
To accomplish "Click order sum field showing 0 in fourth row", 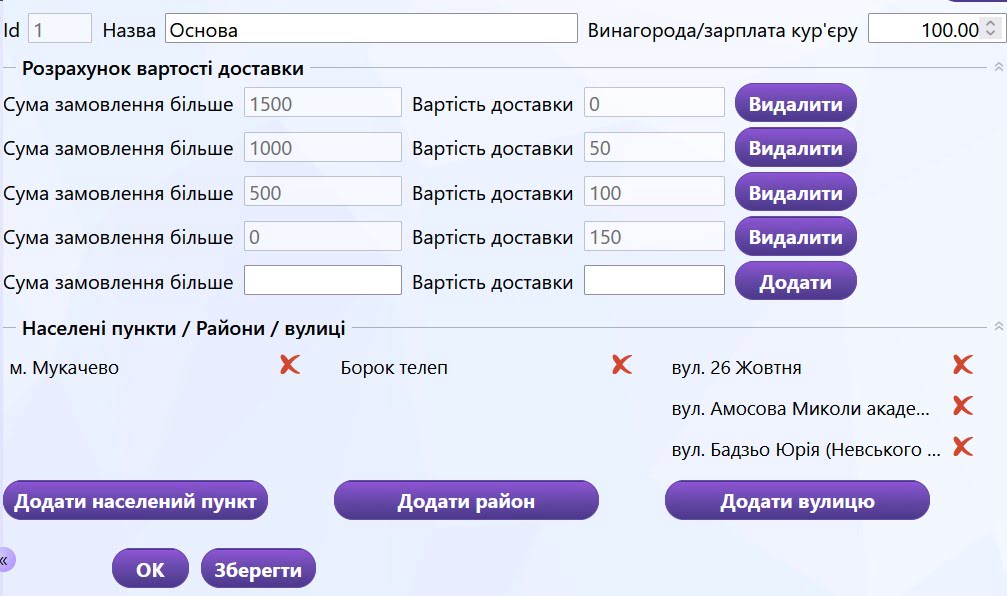I will coord(323,236).
